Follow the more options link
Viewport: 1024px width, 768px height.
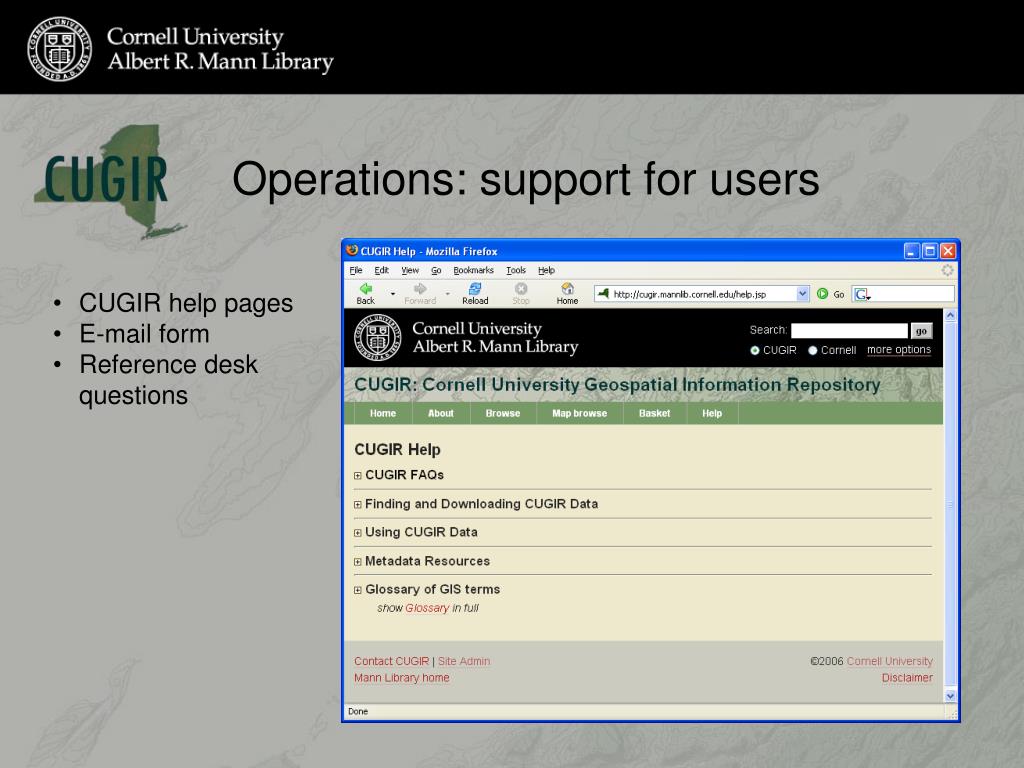(x=899, y=350)
